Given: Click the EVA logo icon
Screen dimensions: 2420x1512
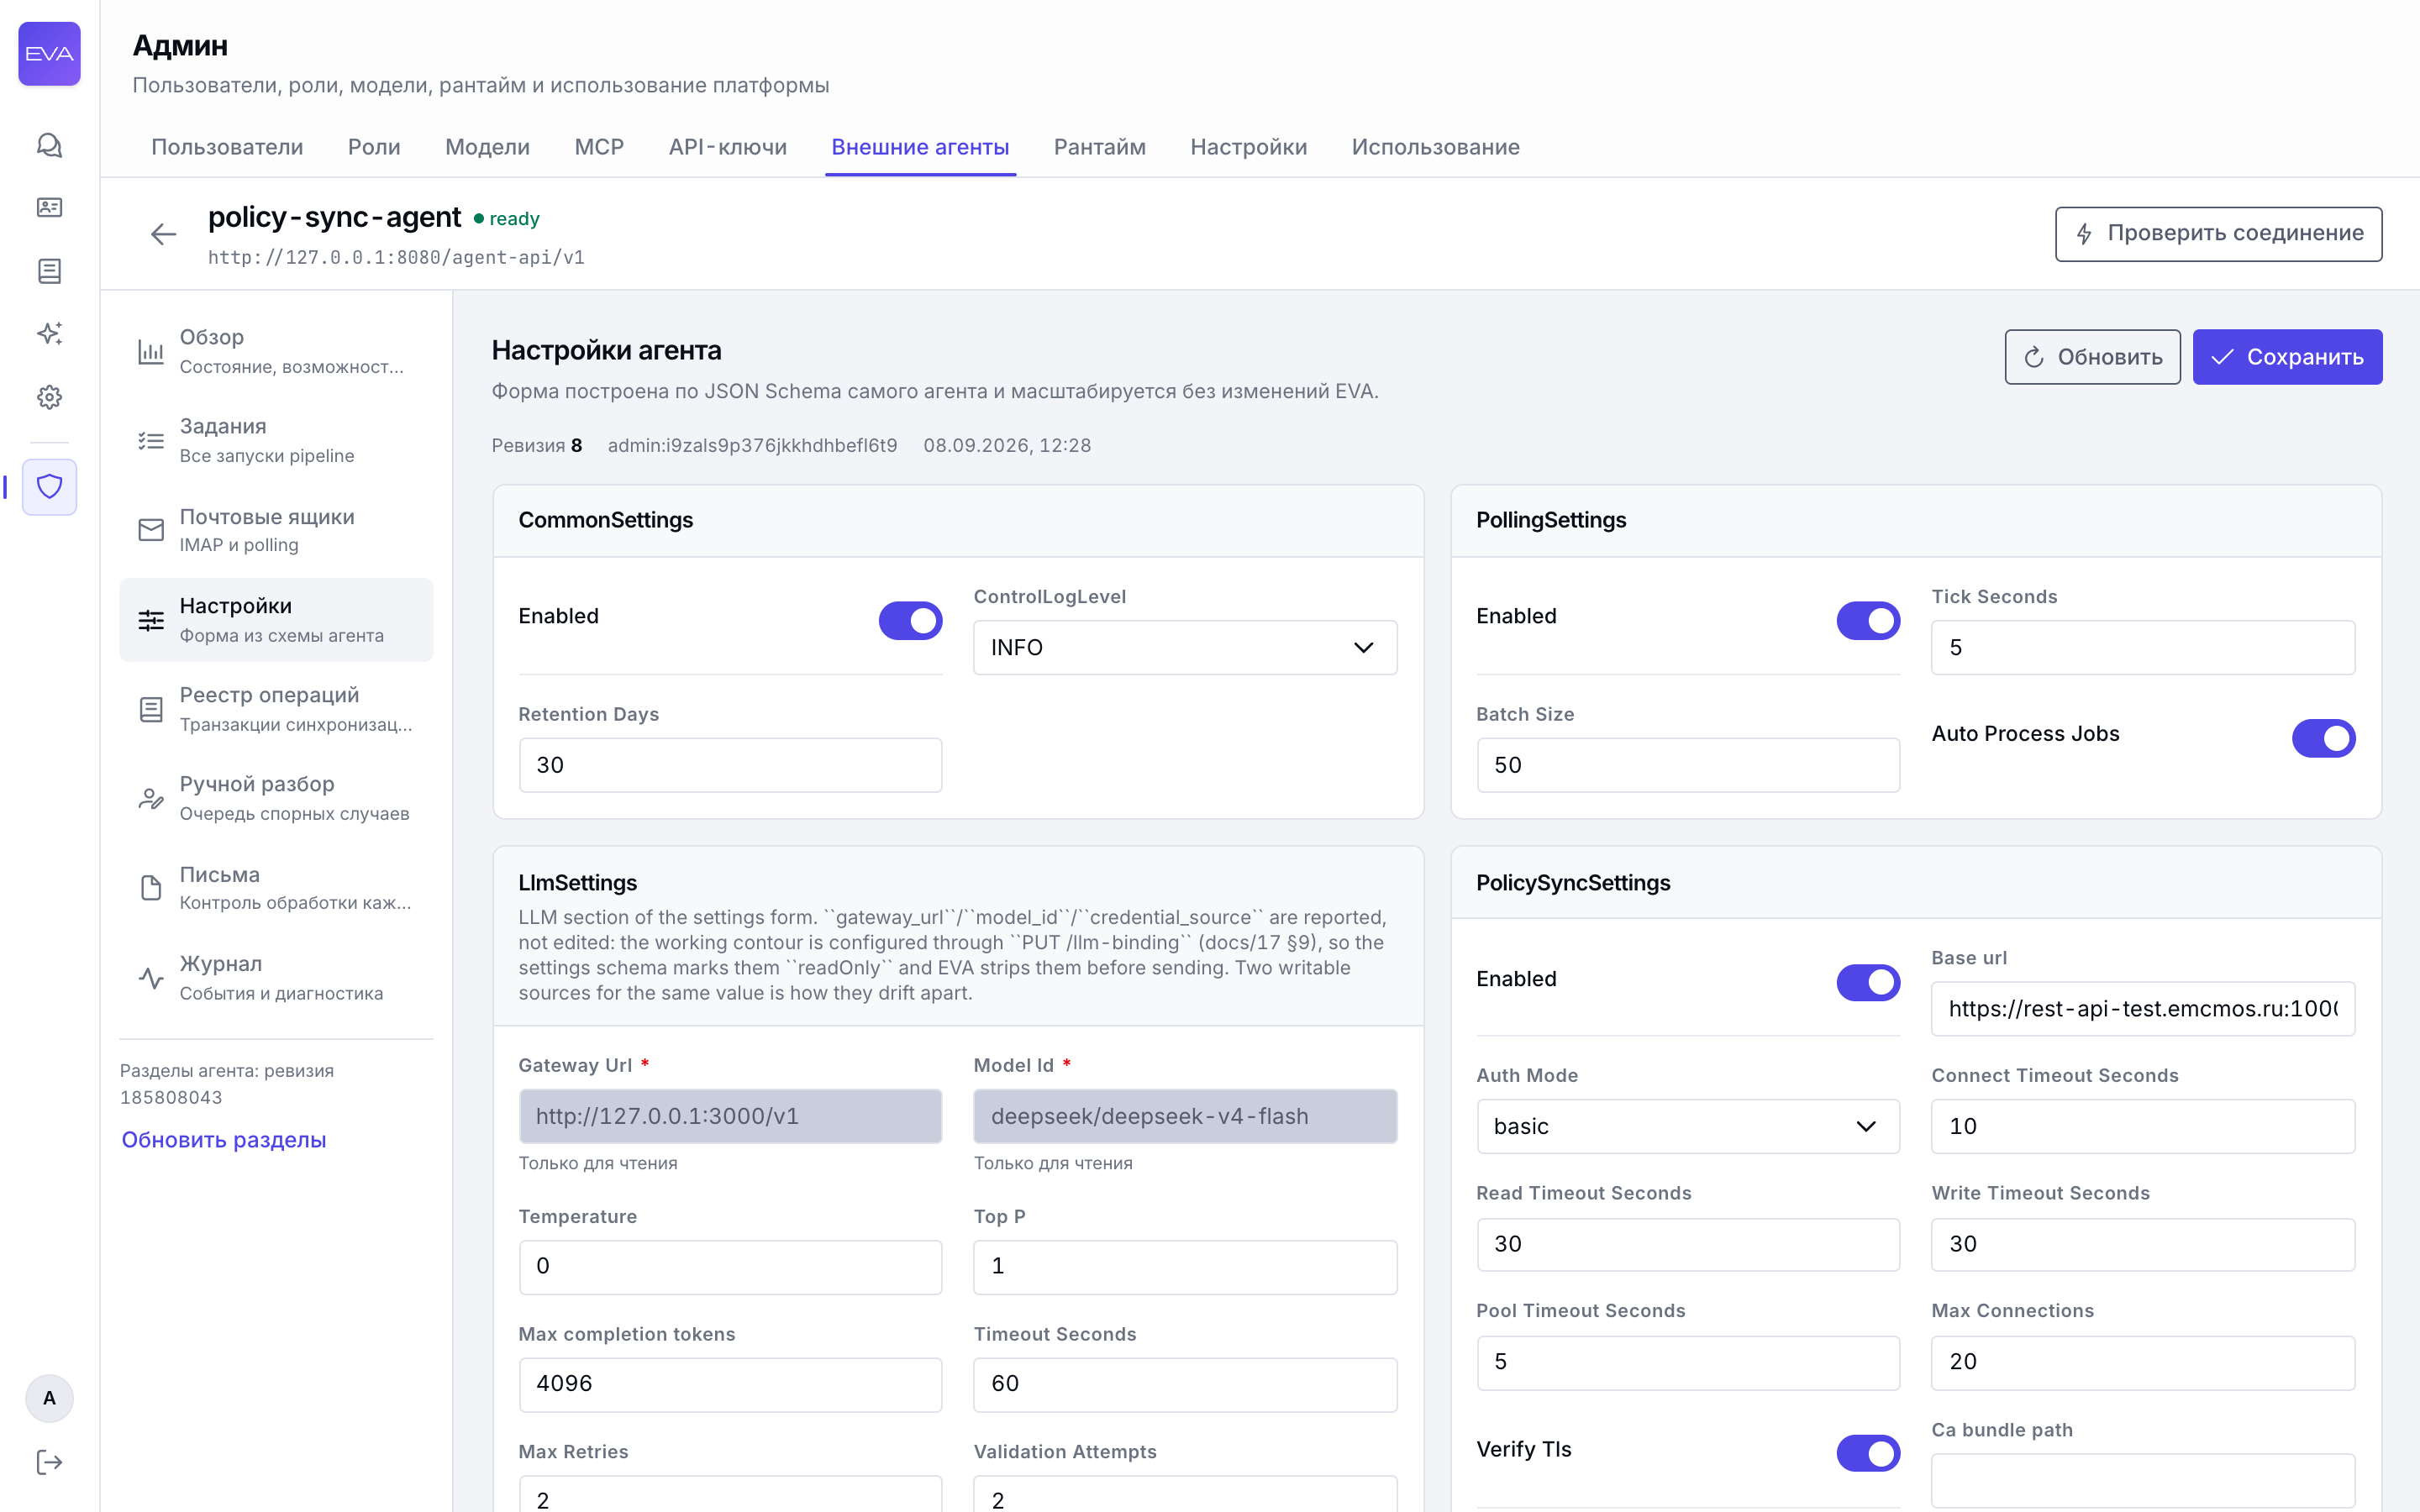Looking at the screenshot, I should click(49, 54).
